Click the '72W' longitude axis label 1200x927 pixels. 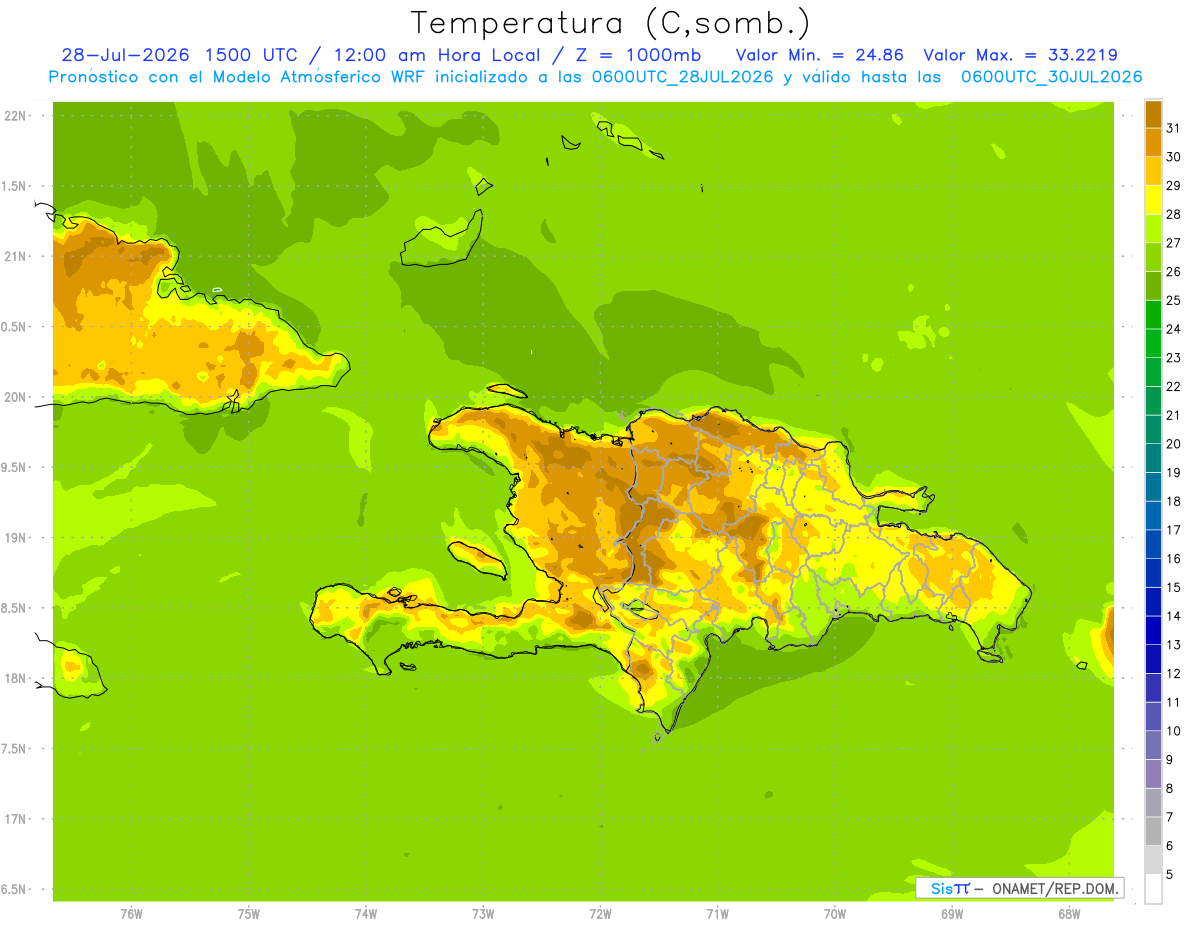[600, 914]
